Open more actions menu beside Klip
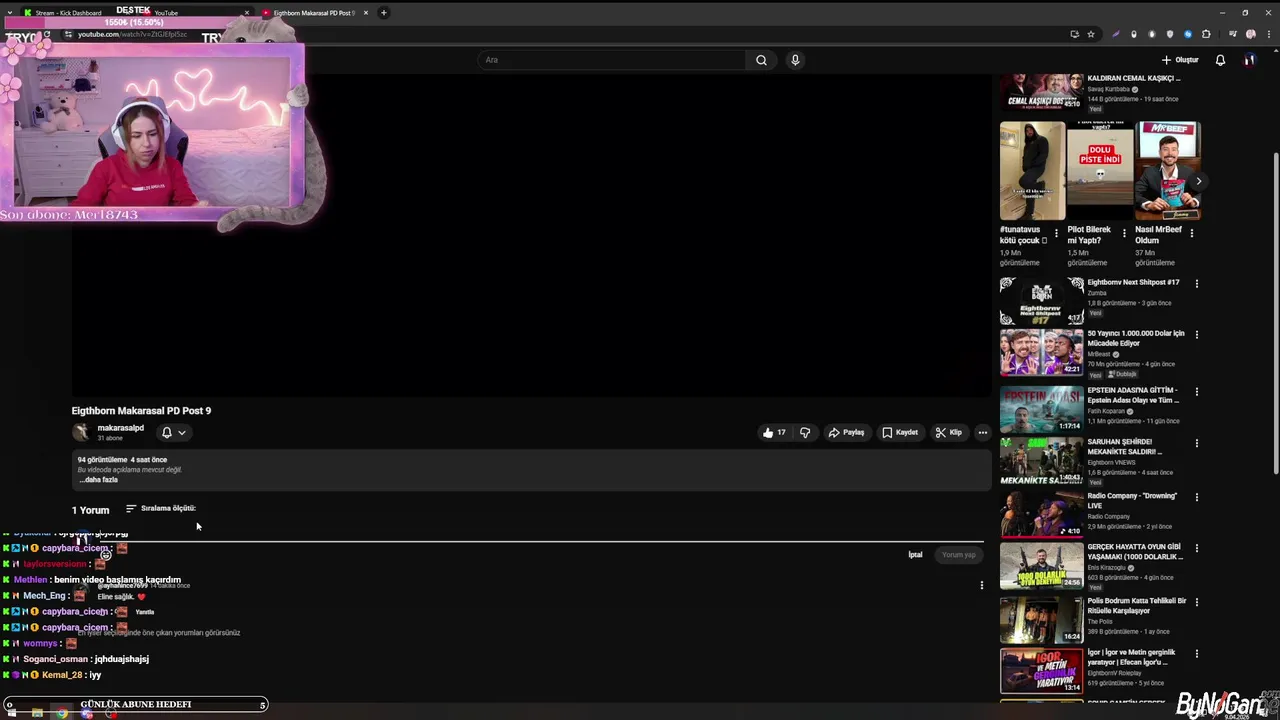The height and width of the screenshot is (720, 1280). click(983, 433)
